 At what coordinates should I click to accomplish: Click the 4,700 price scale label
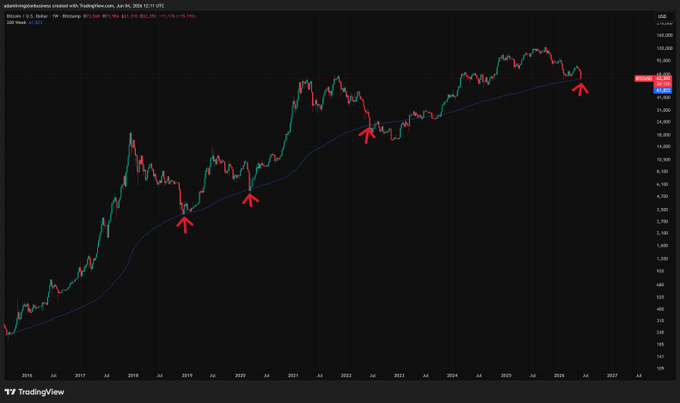point(663,197)
